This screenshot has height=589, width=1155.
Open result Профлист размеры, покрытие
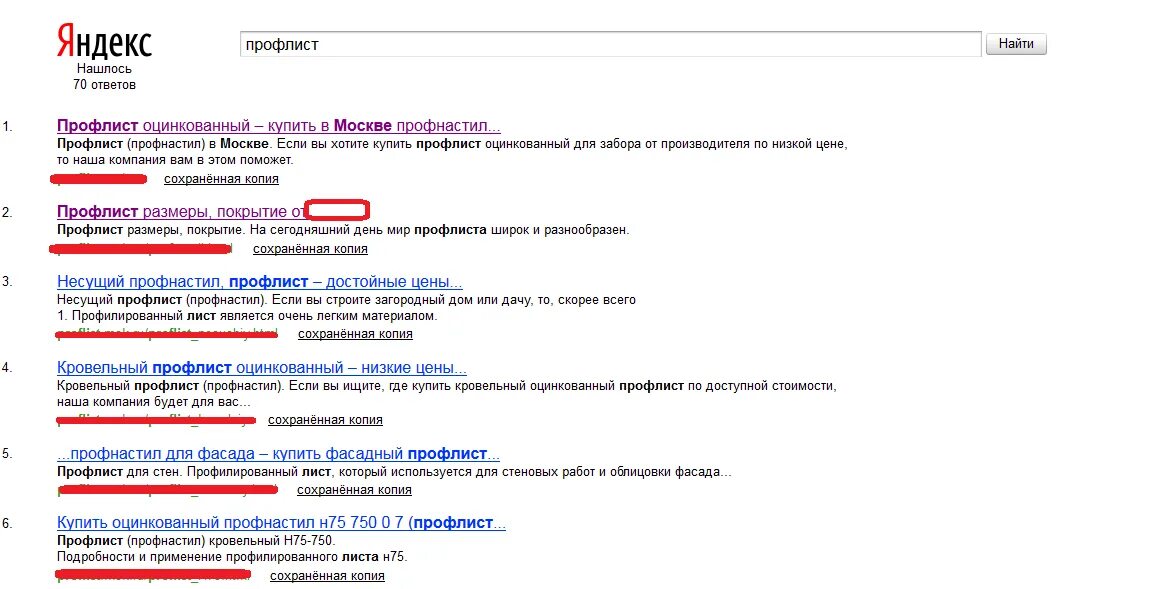181,211
